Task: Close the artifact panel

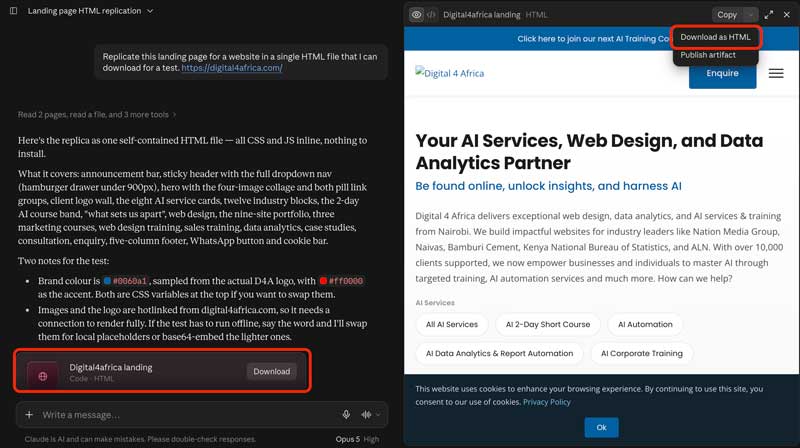Action: point(787,15)
